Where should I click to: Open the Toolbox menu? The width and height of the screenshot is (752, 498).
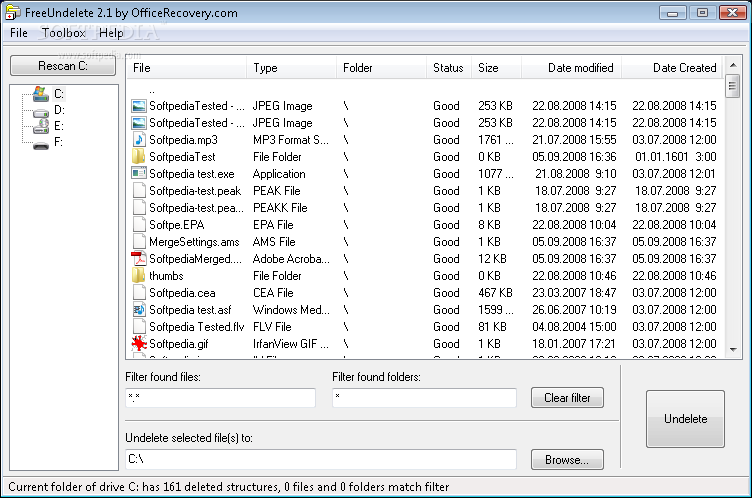tap(63, 33)
